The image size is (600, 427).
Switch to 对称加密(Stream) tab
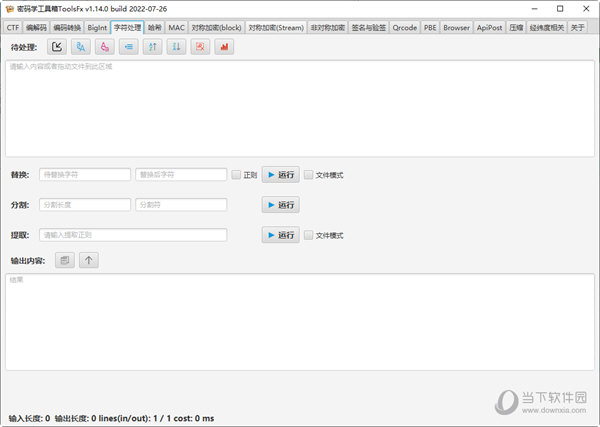point(276,28)
